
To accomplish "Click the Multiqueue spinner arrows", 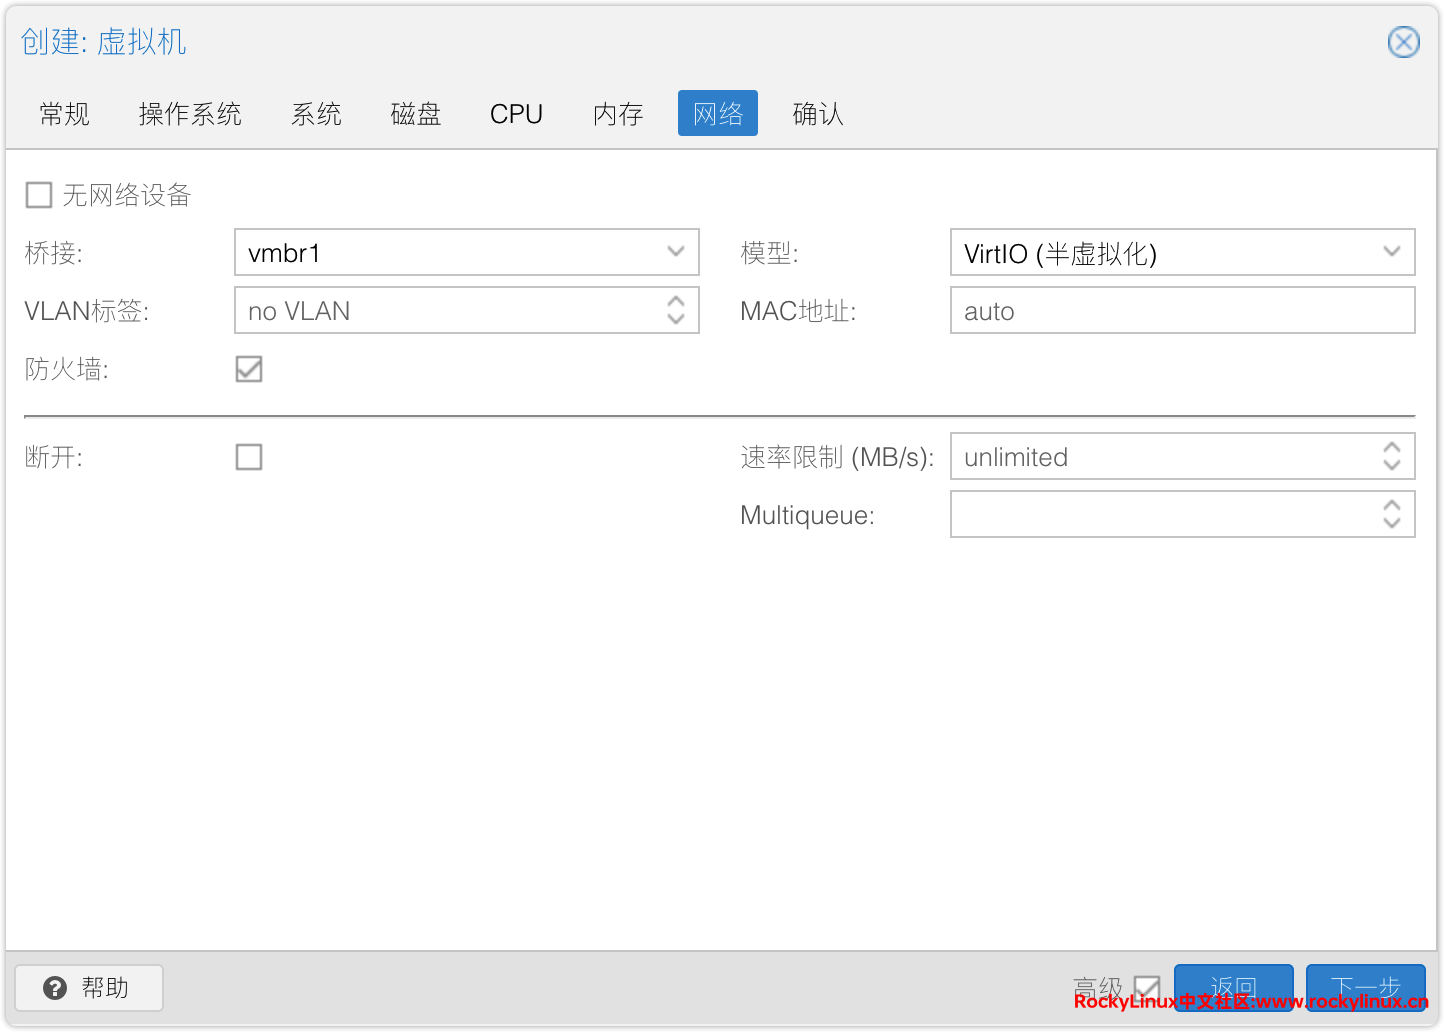I will pos(1391,514).
